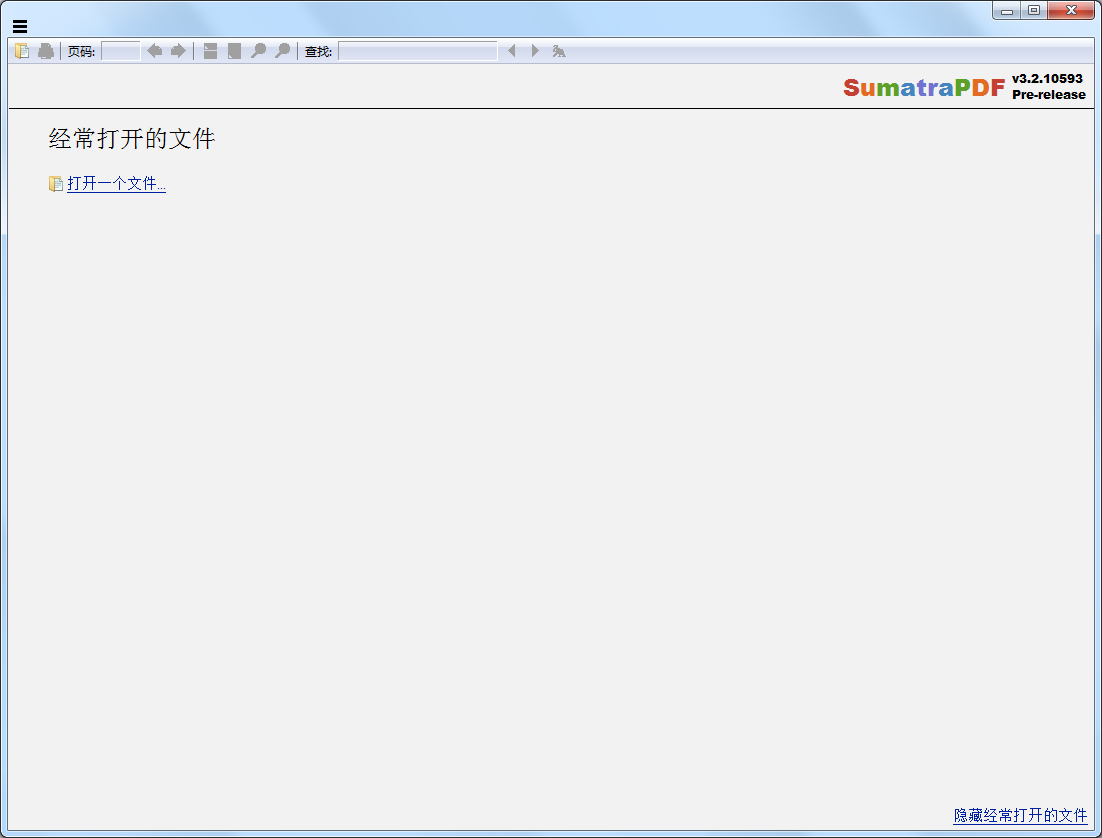Open the '打开一个文件...' link
Screen dimensions: 1102x838
click(117, 183)
